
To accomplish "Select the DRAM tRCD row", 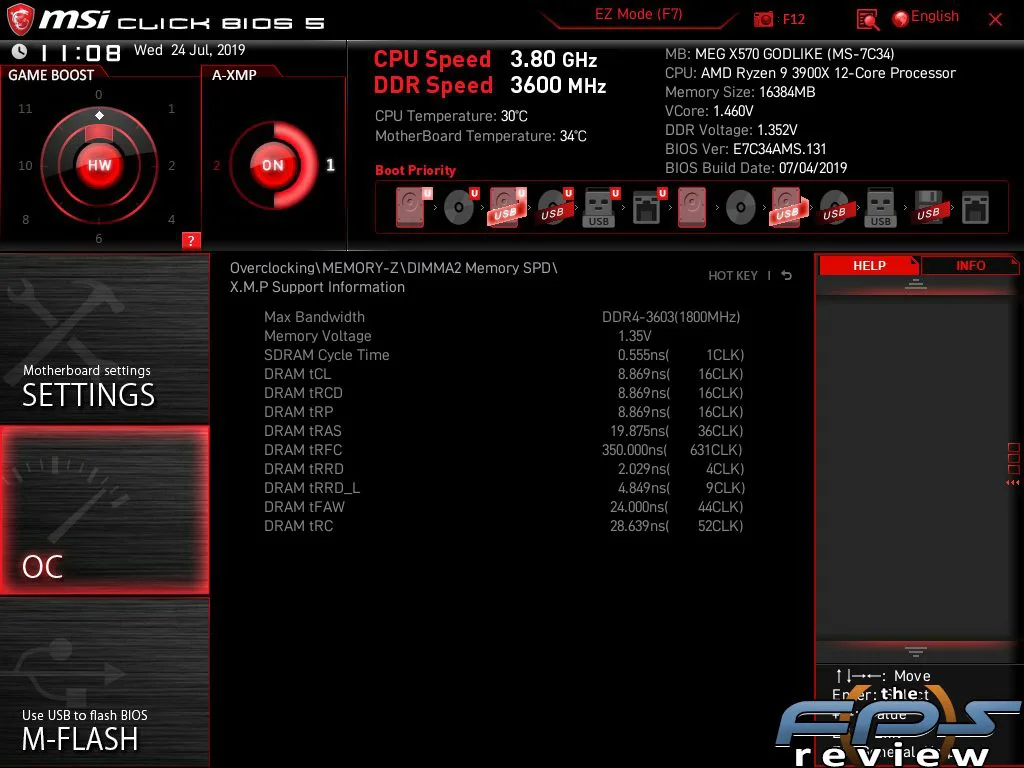I will [x=503, y=392].
